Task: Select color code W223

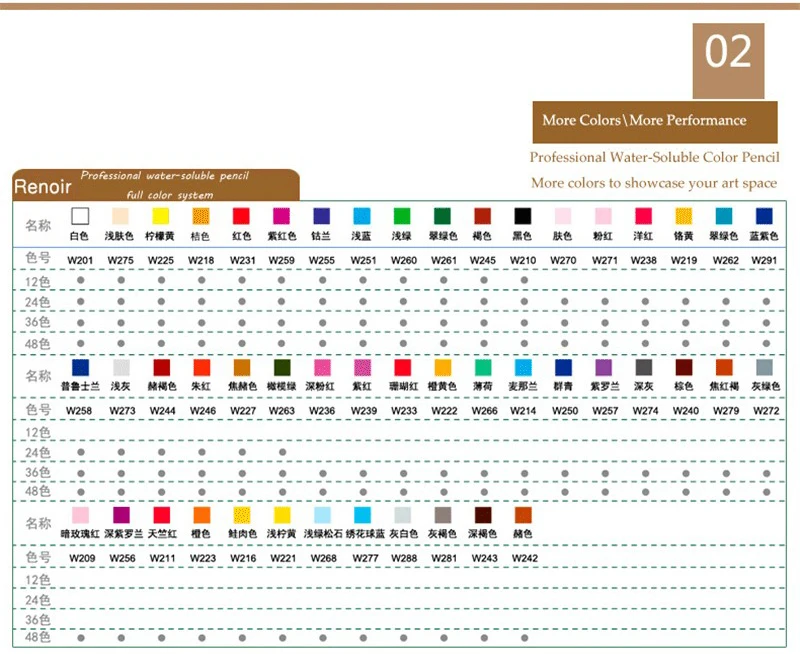Action: click(203, 558)
